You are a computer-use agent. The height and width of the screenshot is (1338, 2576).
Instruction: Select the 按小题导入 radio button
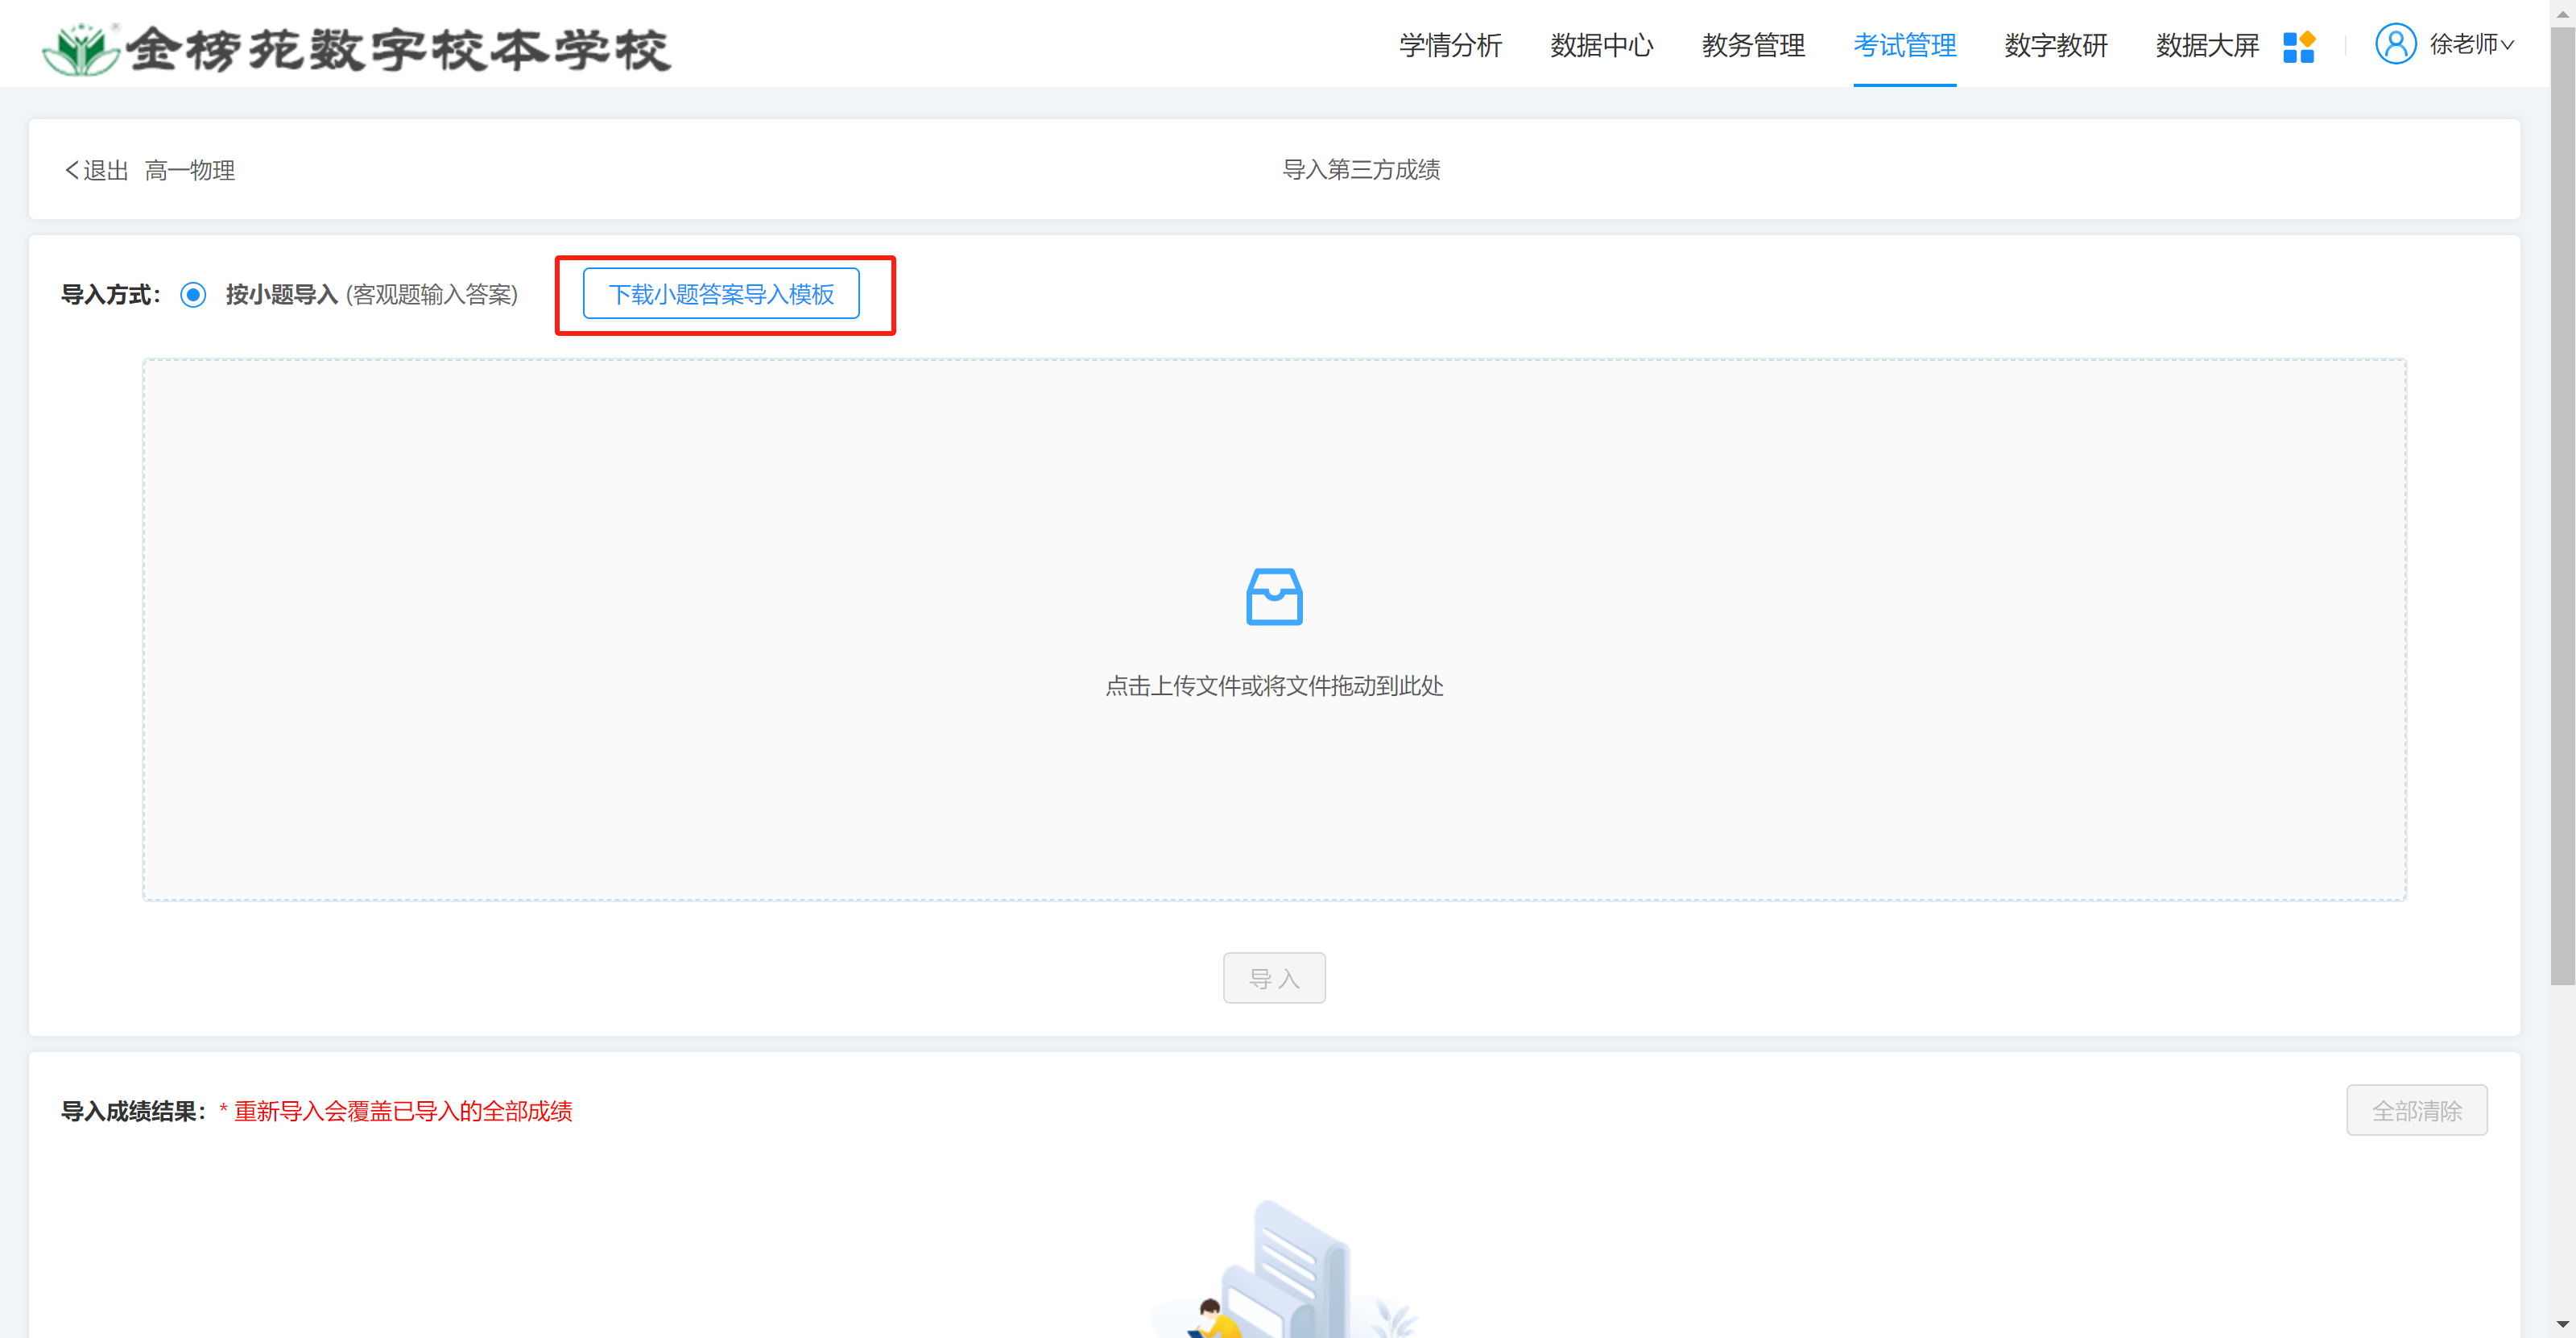tap(193, 295)
